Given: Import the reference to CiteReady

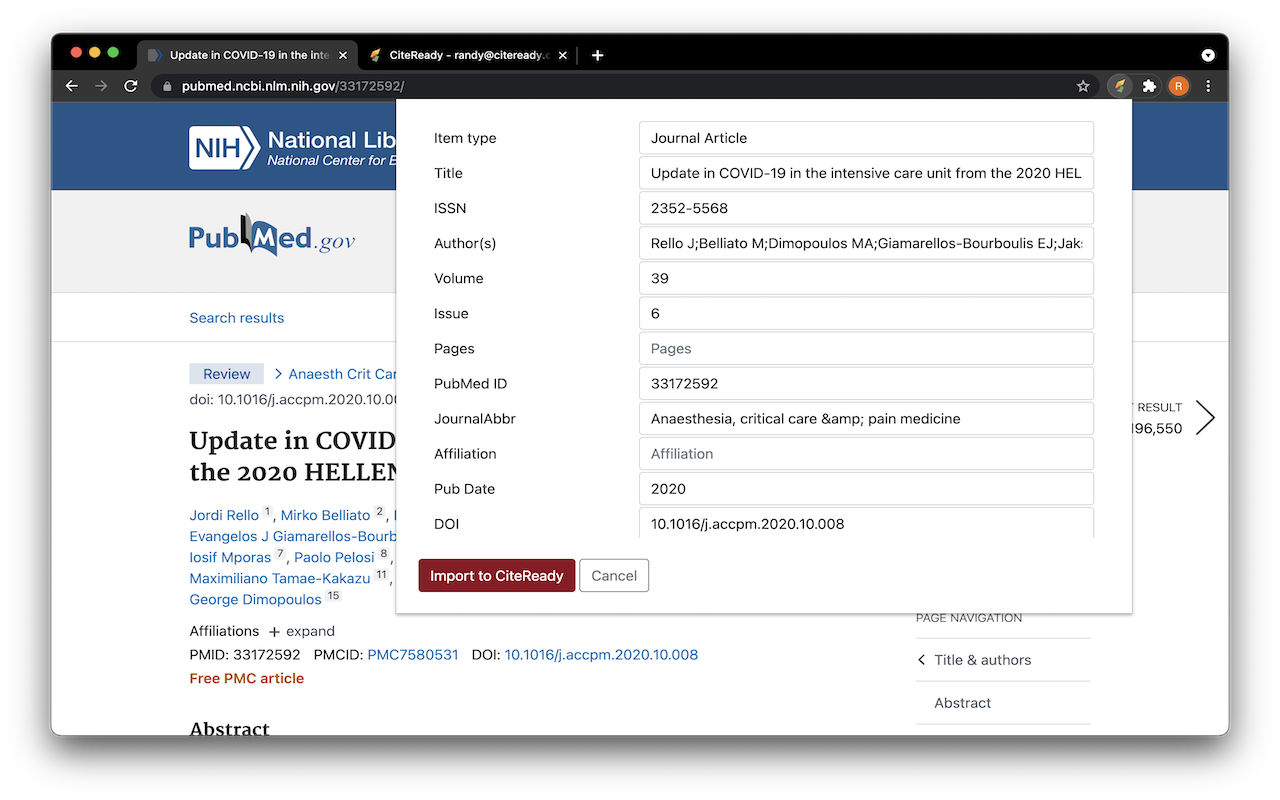Looking at the screenshot, I should click(x=497, y=575).
